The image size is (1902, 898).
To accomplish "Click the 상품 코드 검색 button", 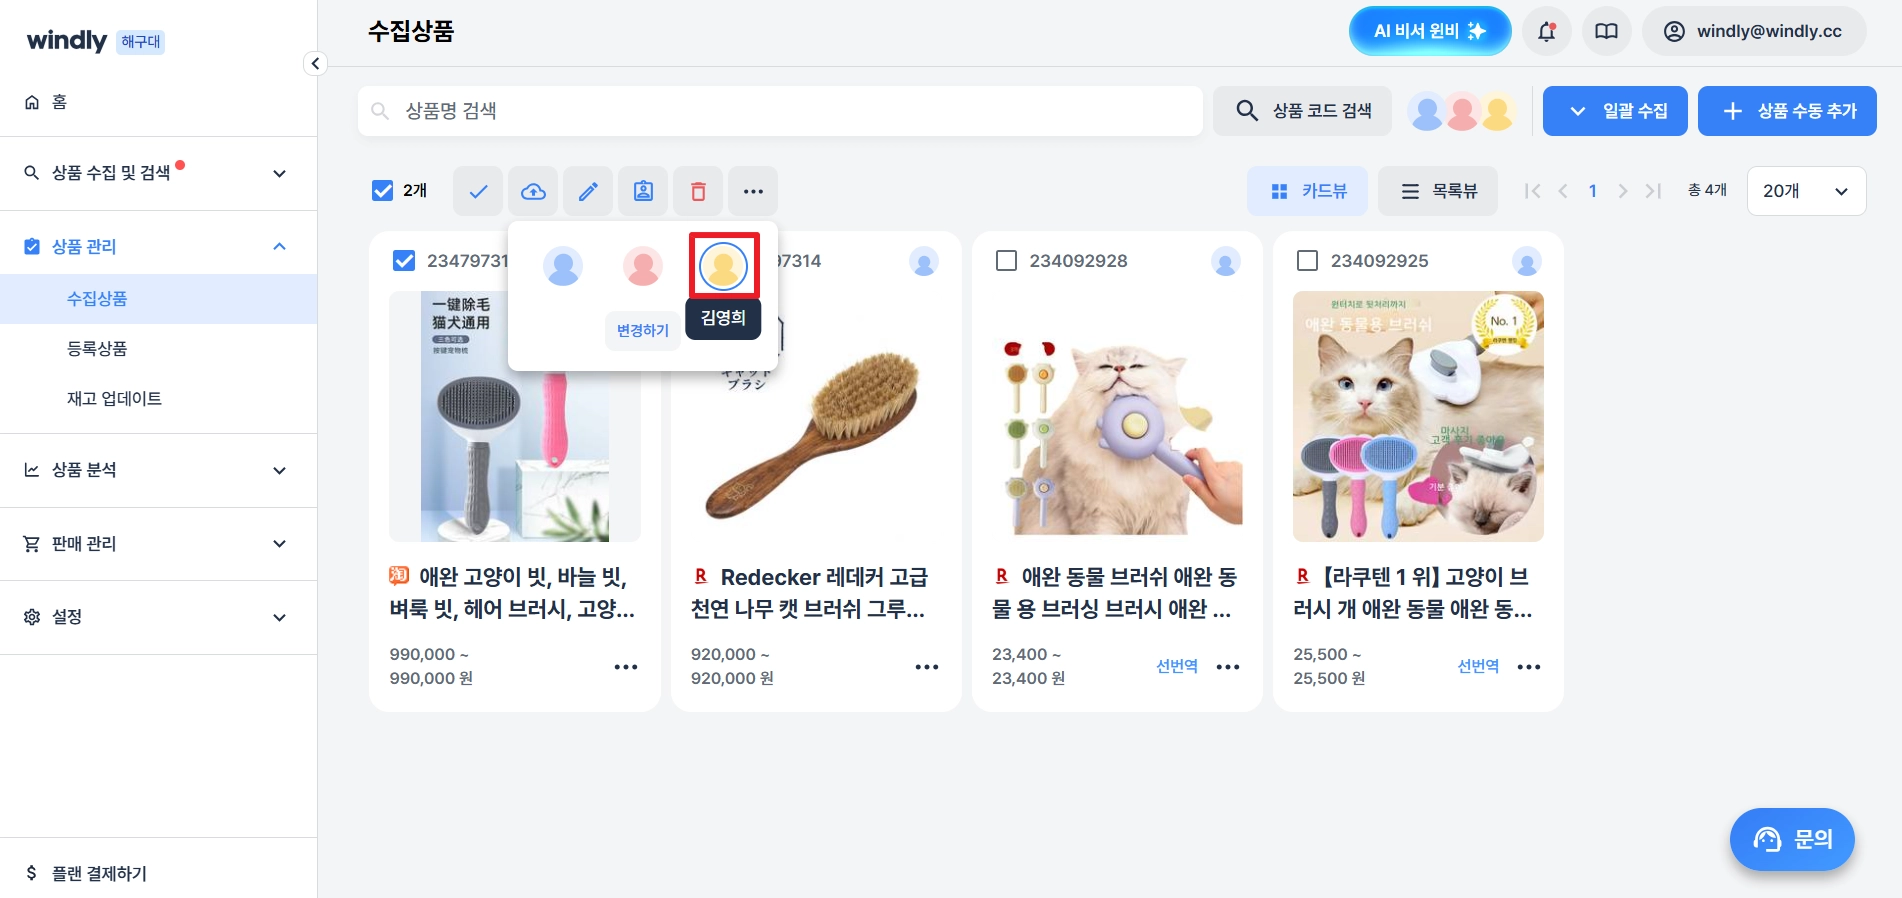I will (x=1302, y=111).
